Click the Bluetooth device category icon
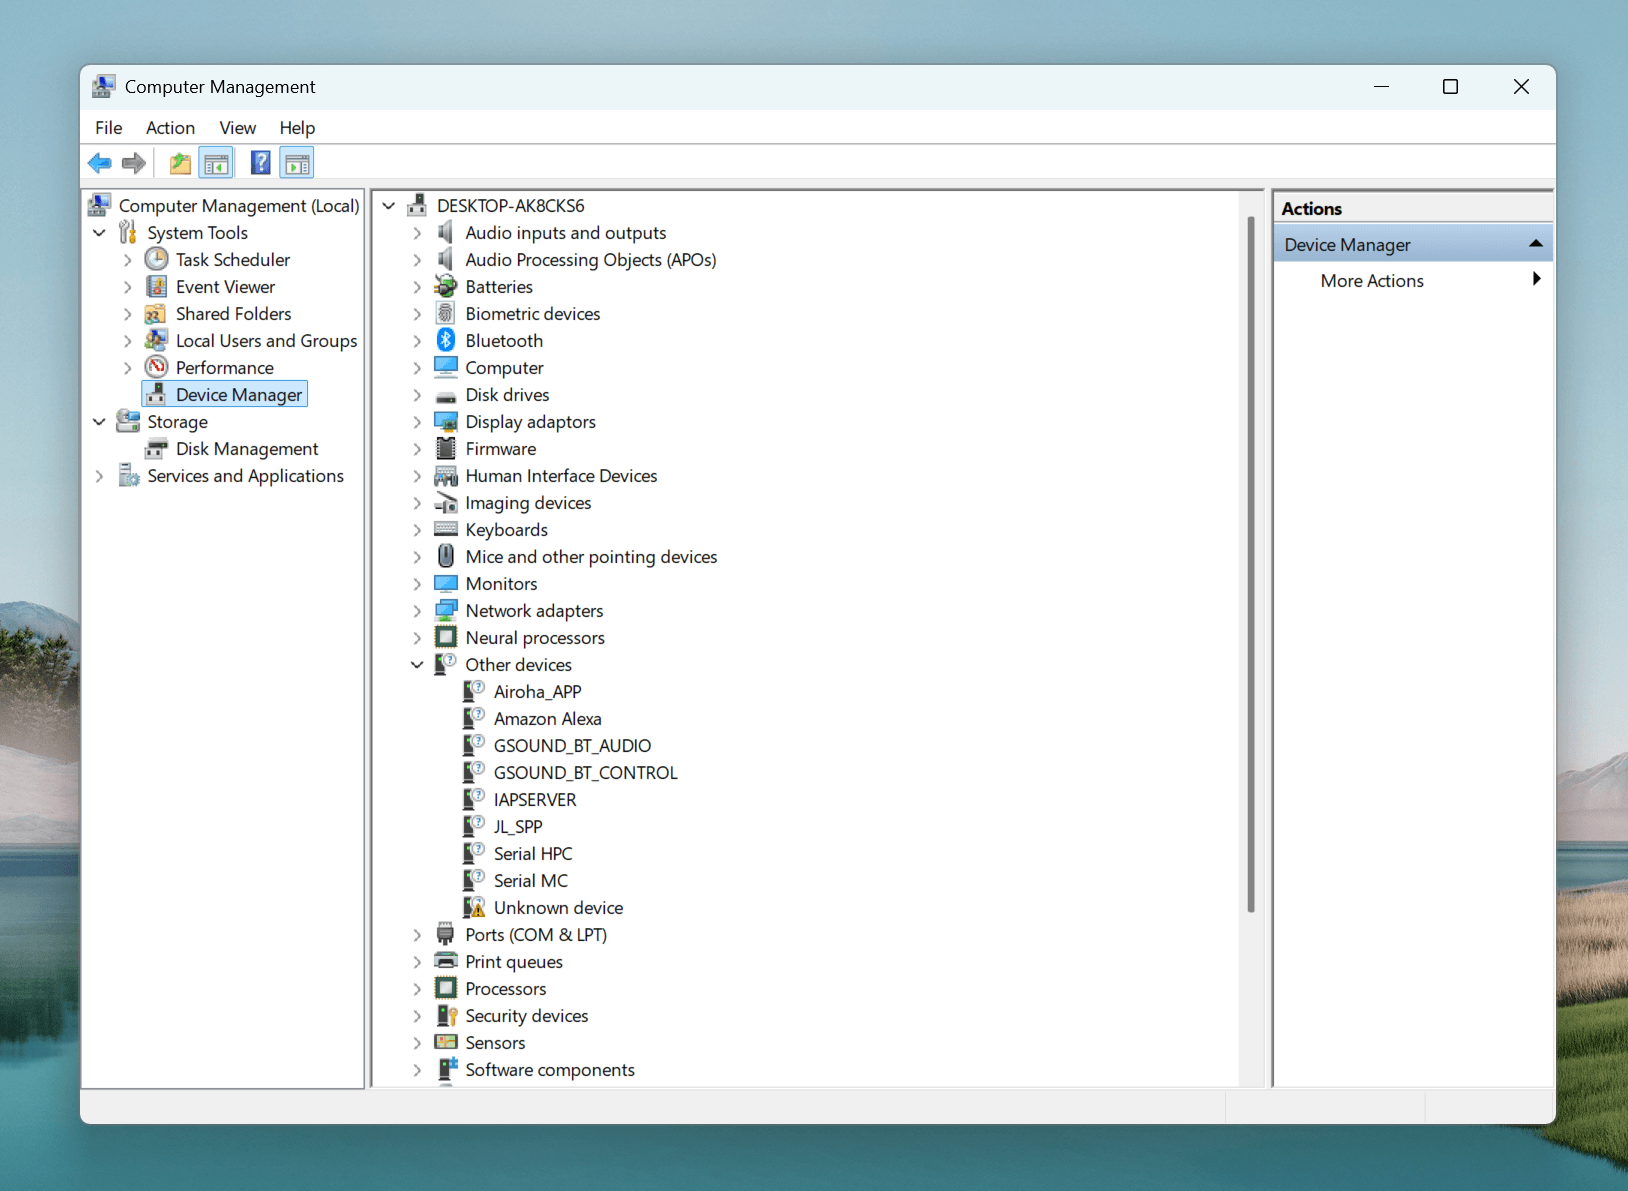The height and width of the screenshot is (1191, 1628). click(446, 341)
